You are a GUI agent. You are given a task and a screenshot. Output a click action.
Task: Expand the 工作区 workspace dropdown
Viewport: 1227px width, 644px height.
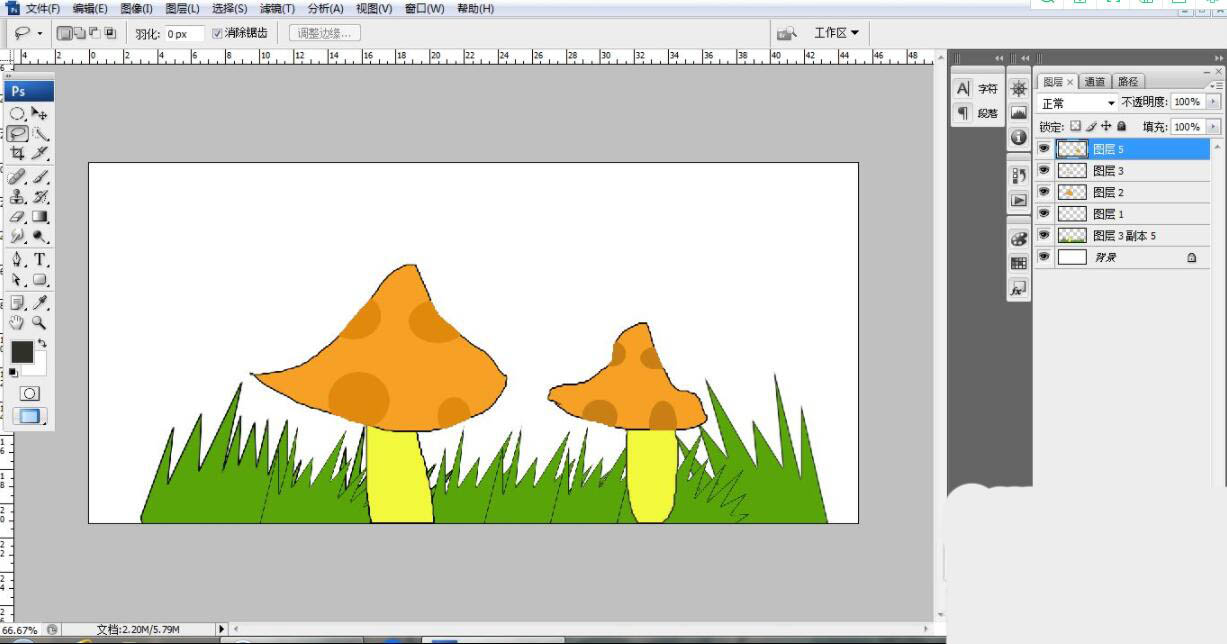836,33
